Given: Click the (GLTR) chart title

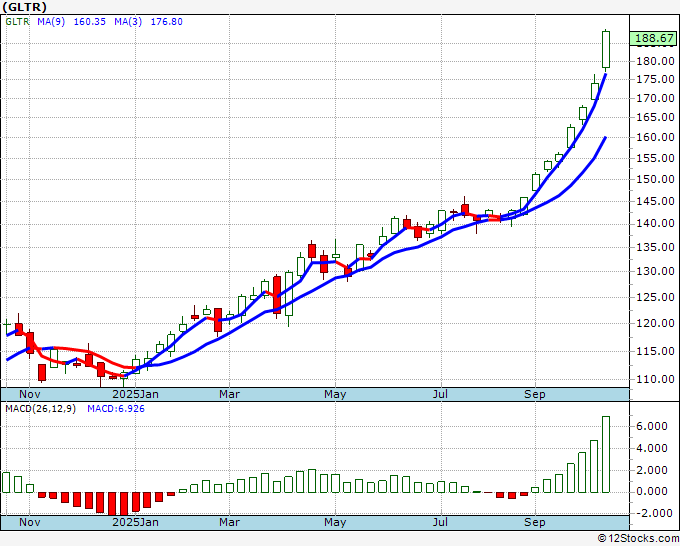Looking at the screenshot, I should point(24,7).
